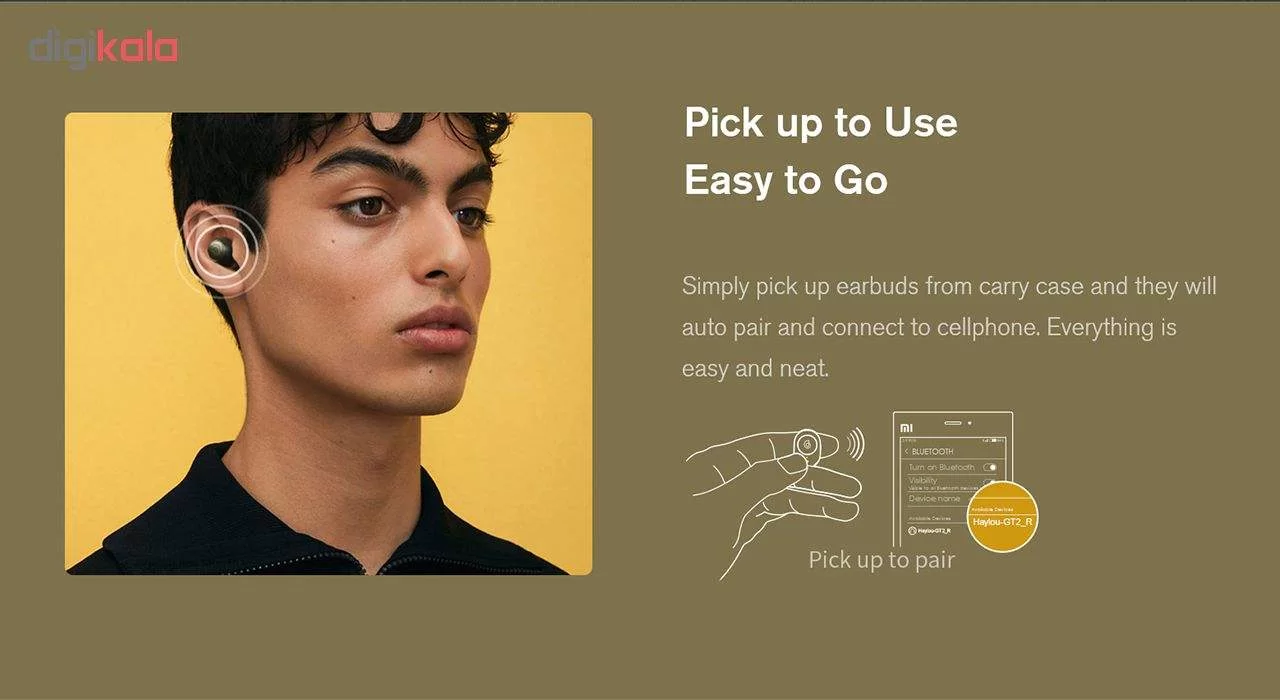Click the phone status bar battery icon

pyautogui.click(x=994, y=440)
